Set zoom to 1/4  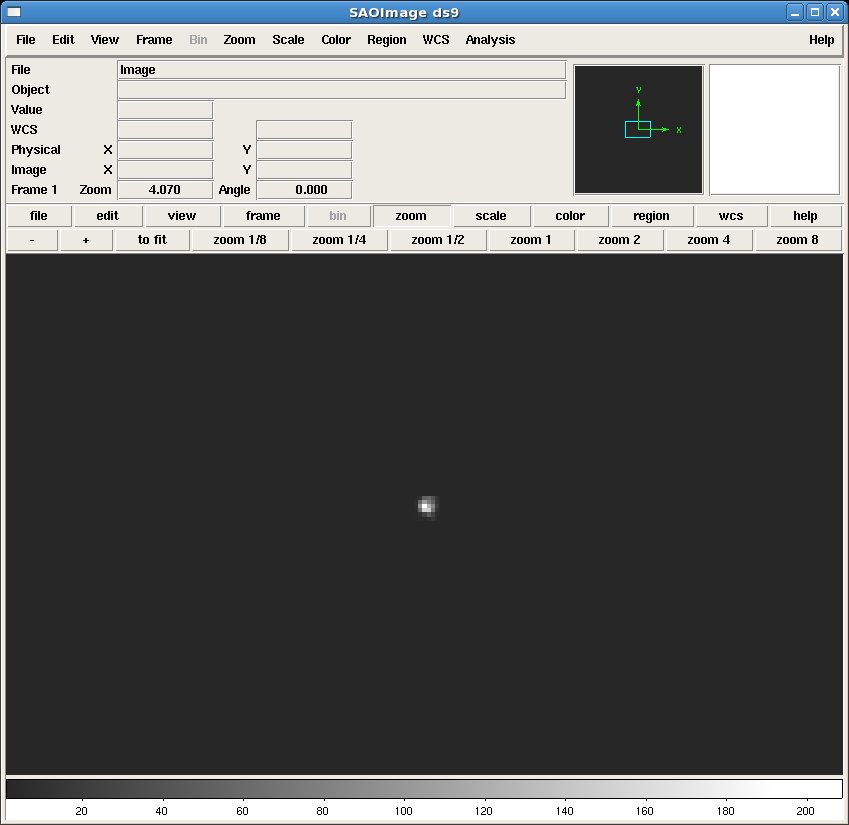[x=339, y=240]
